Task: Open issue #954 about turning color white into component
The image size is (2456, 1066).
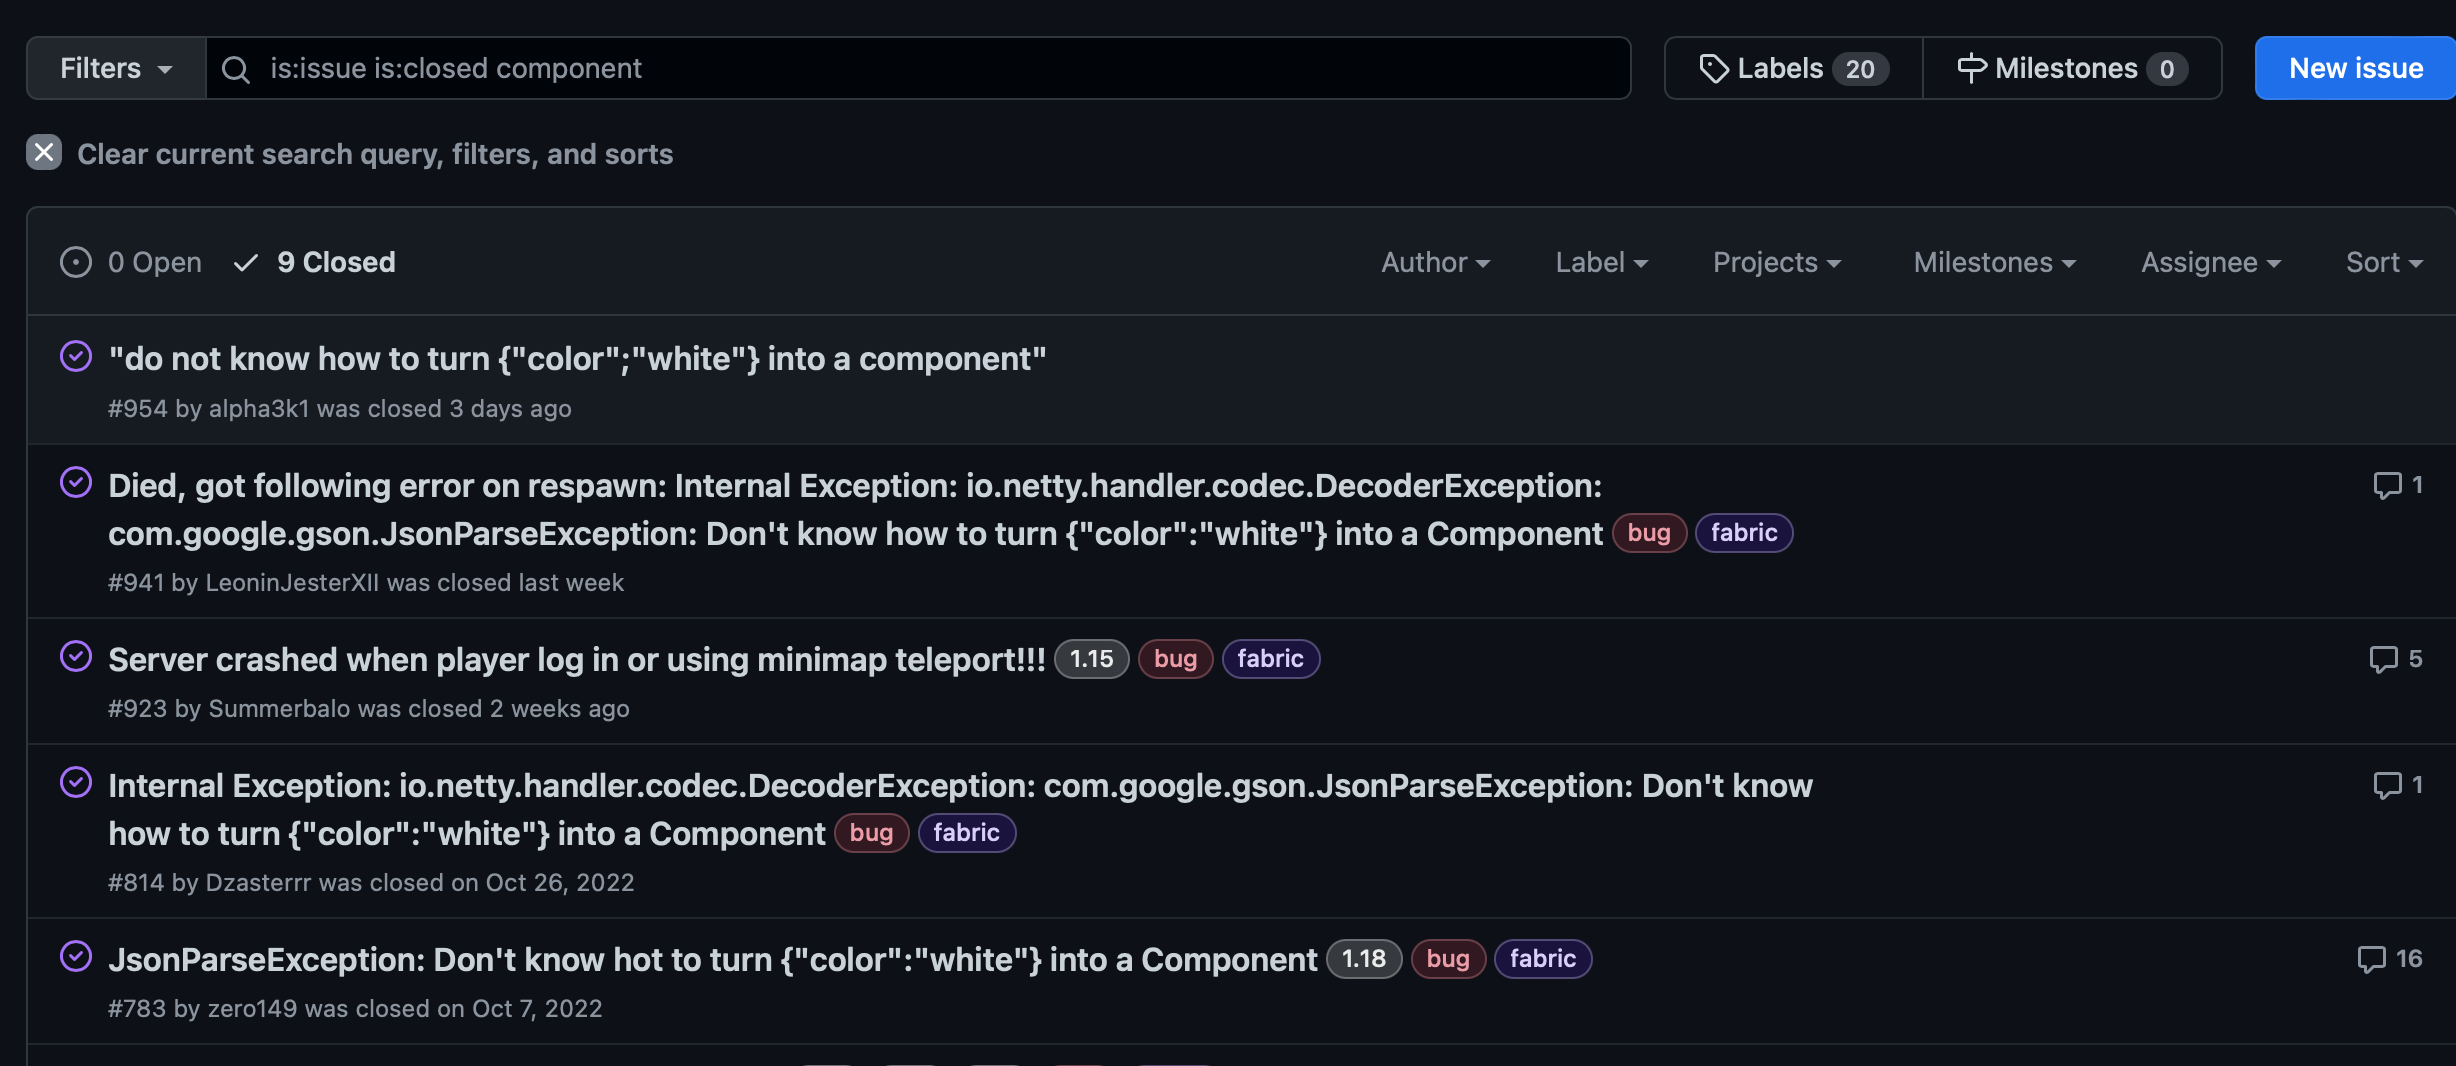Action: [576, 358]
